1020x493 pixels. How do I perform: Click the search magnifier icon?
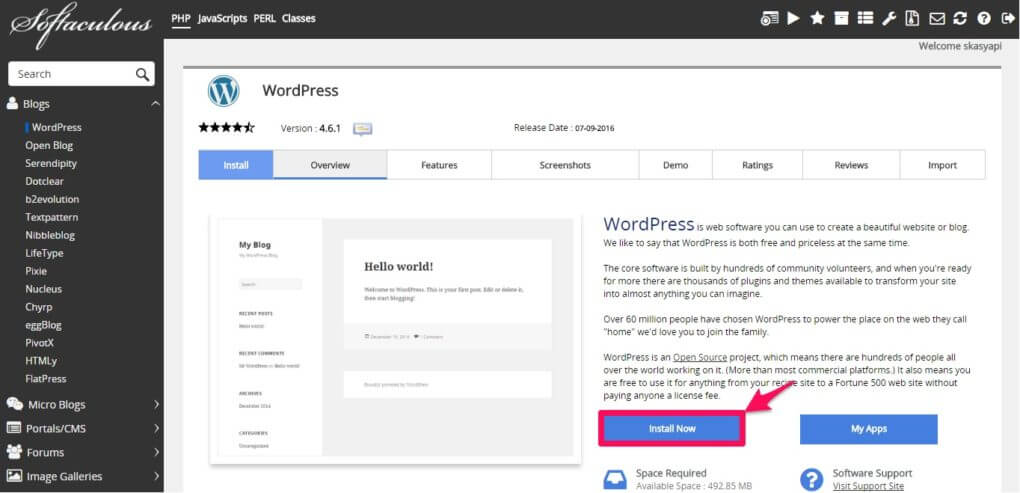(142, 74)
